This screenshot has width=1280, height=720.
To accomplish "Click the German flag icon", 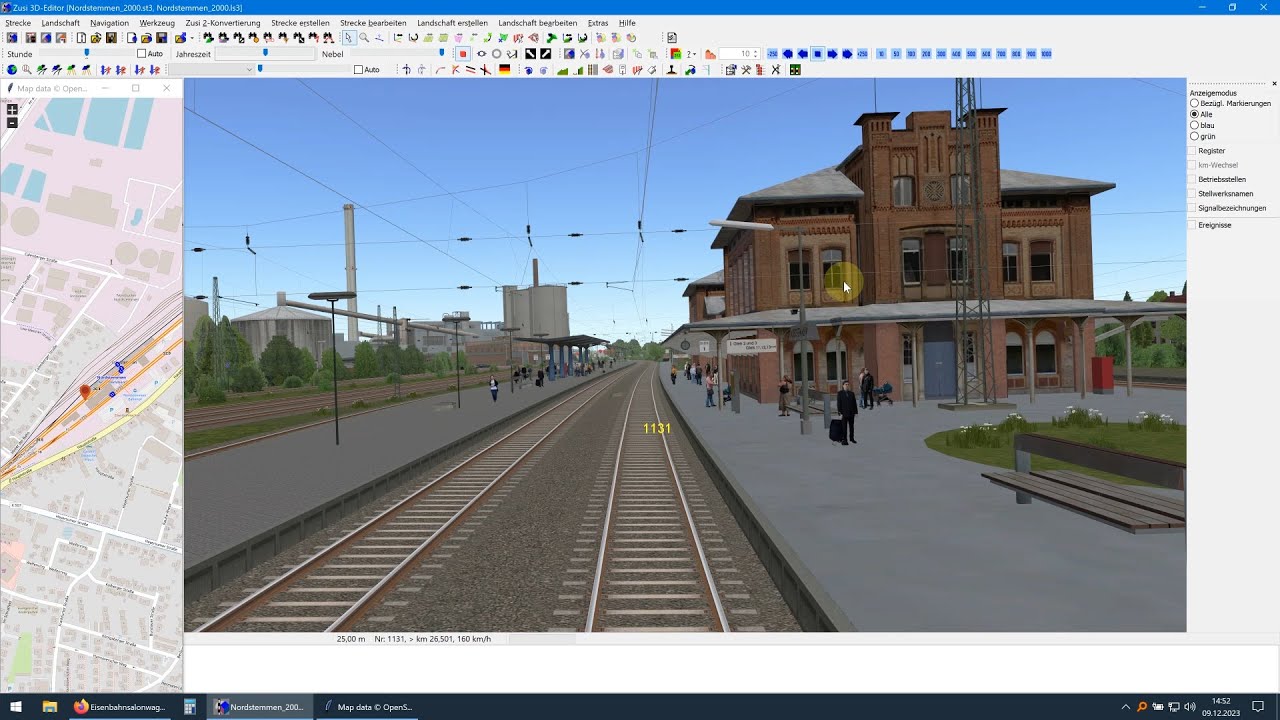I will click(504, 70).
